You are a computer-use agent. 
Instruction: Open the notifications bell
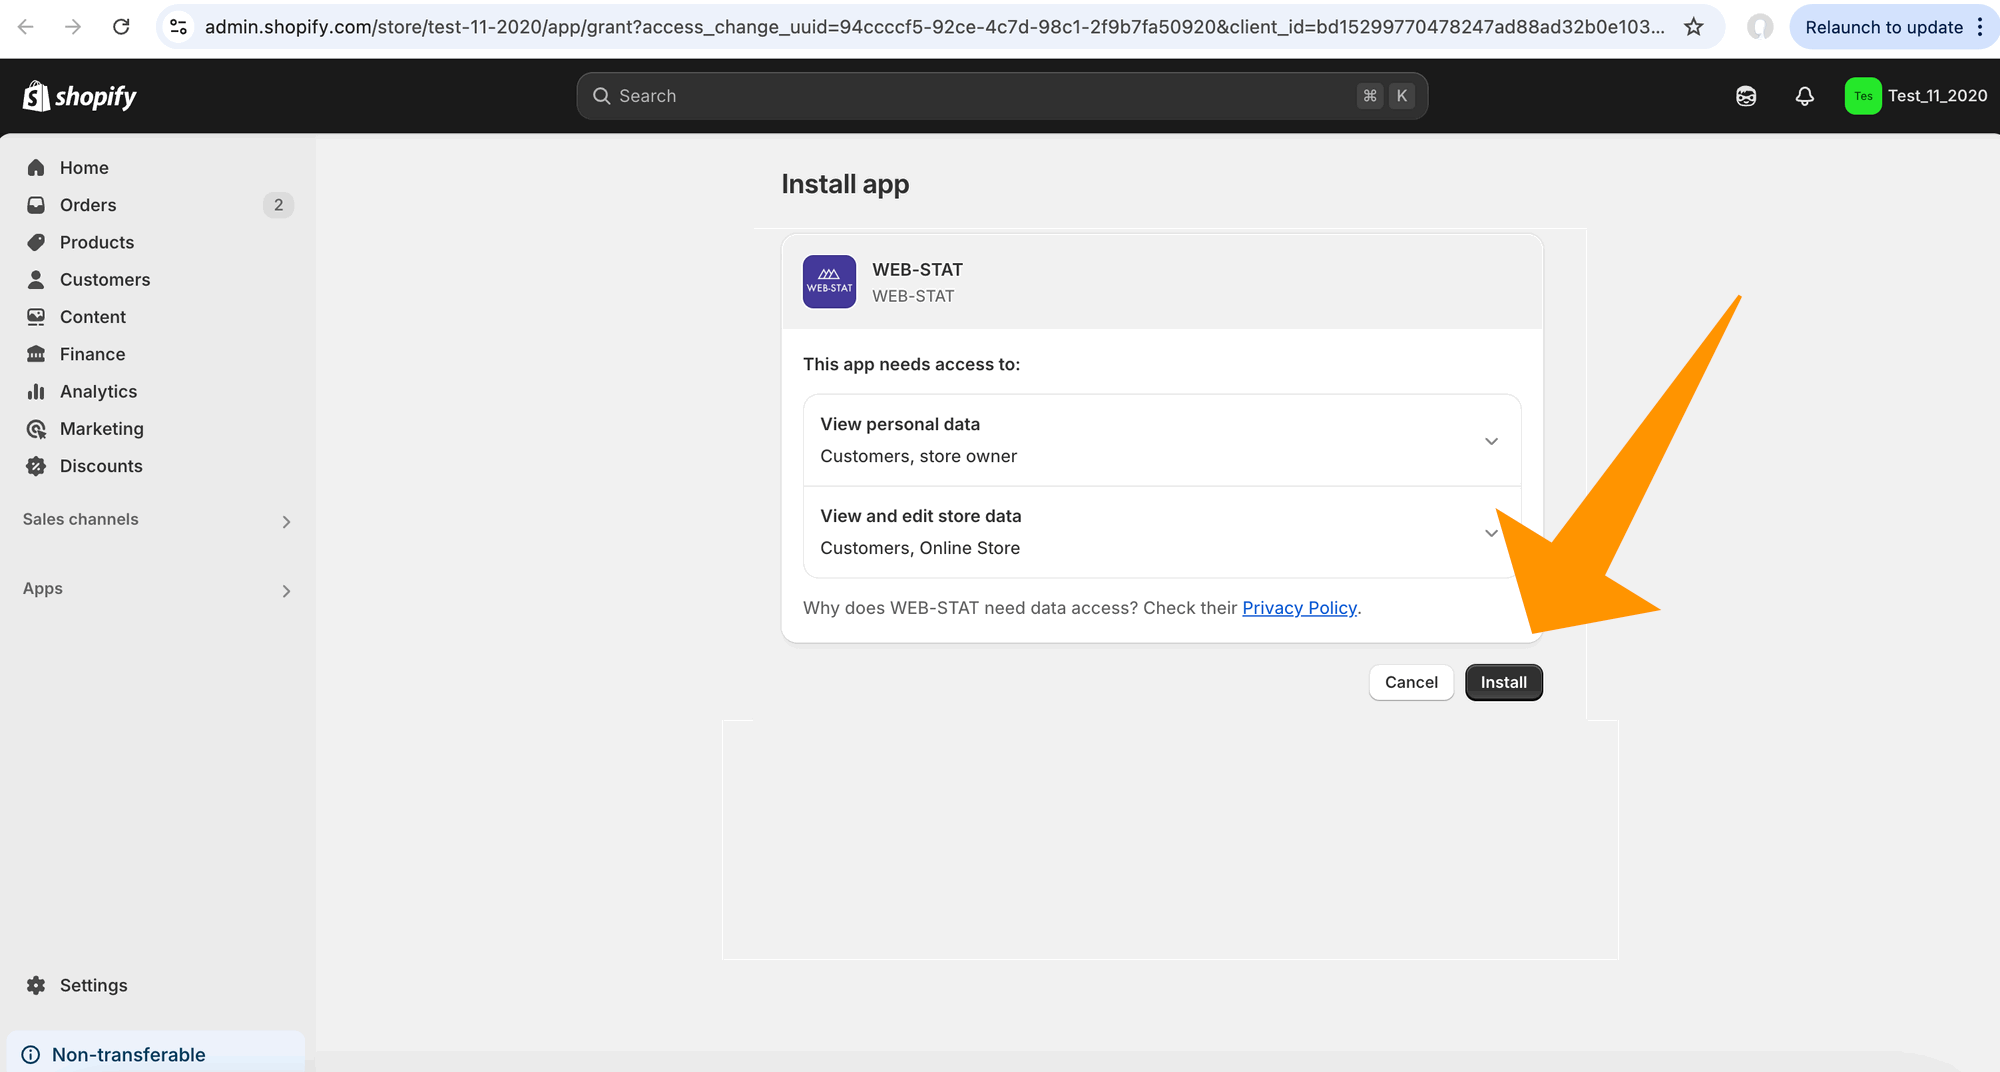1804,96
